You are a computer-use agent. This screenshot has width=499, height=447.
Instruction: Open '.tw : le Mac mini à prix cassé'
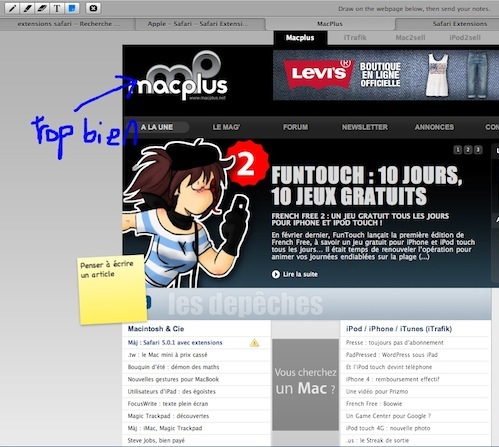point(167,355)
